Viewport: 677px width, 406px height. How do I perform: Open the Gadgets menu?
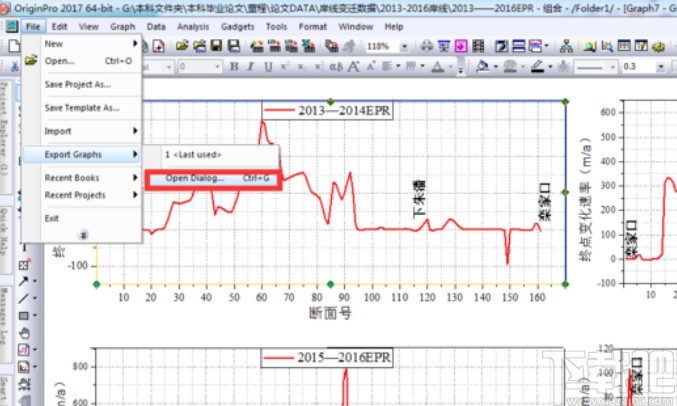coord(237,27)
